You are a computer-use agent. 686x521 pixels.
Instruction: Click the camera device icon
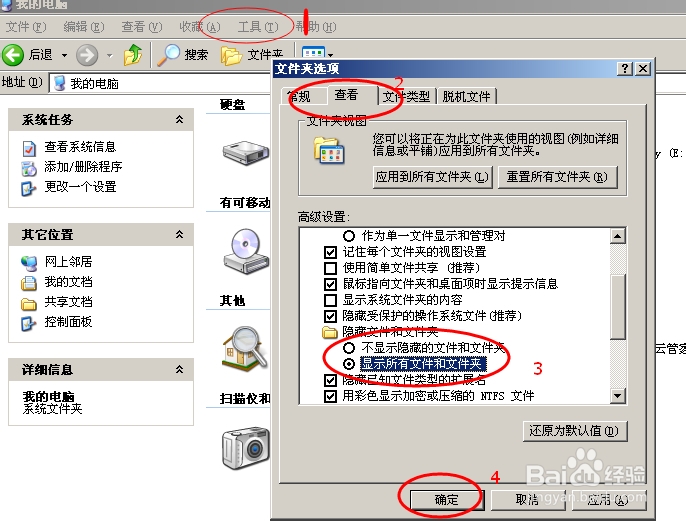click(x=245, y=448)
